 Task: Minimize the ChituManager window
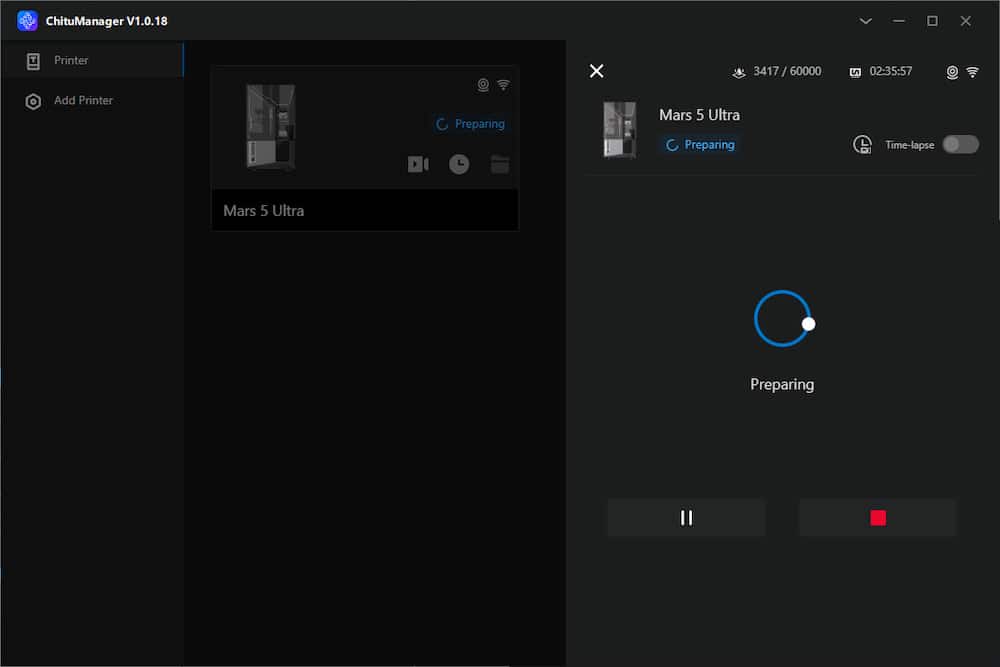[x=899, y=21]
